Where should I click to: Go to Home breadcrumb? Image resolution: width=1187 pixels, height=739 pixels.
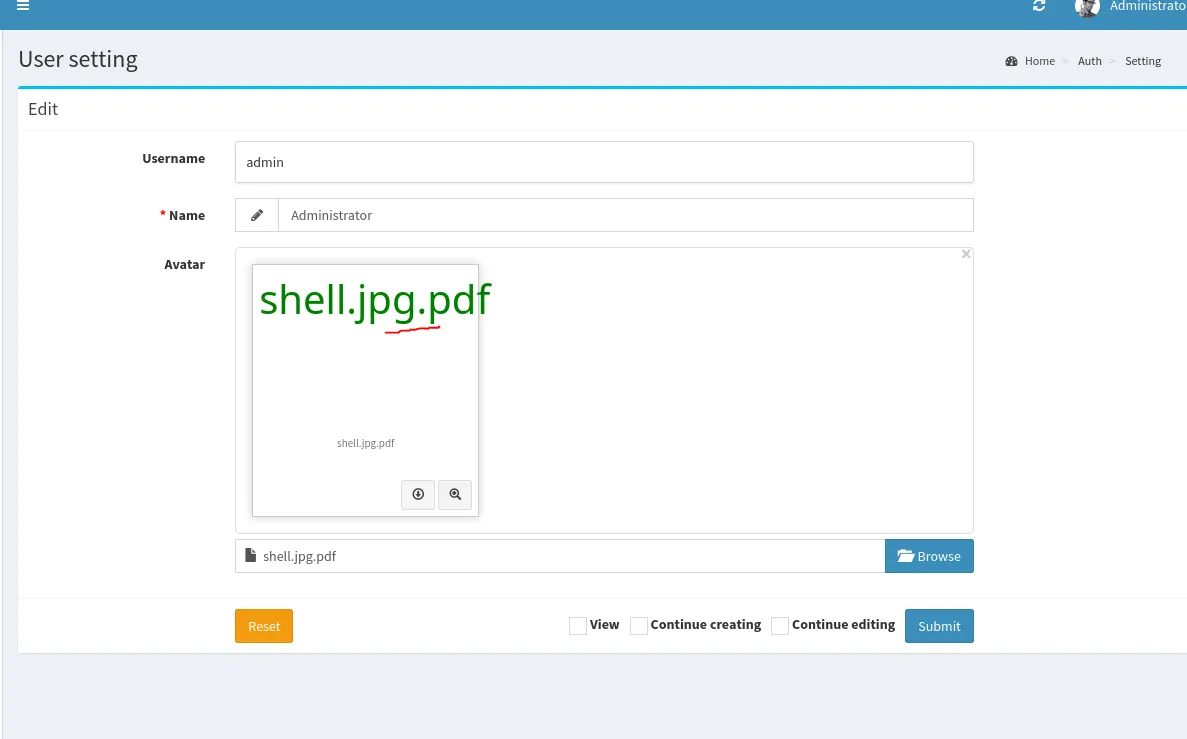tap(1039, 61)
